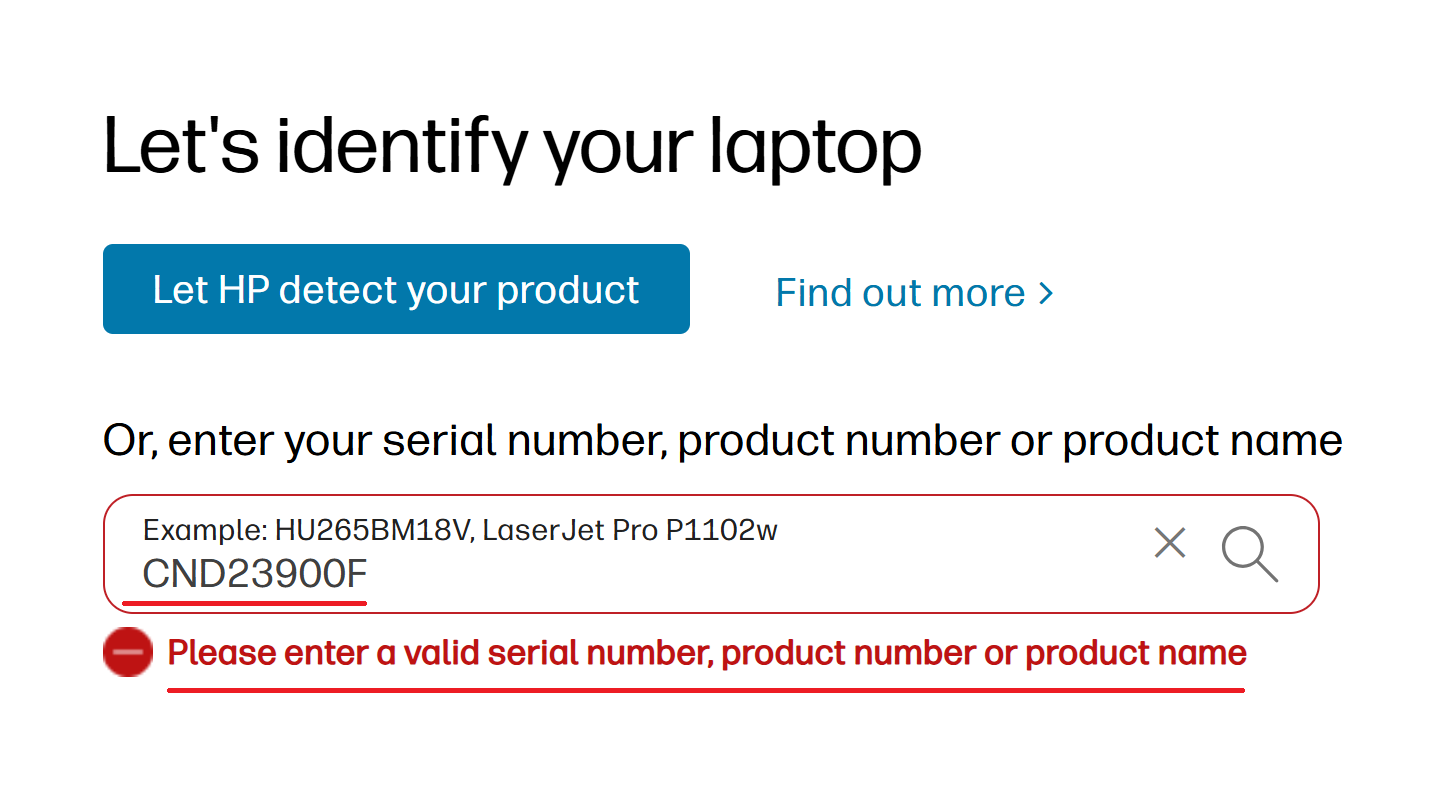Click the magnifying glass search icon
Screen dimensions: 1436x789
click(x=1249, y=554)
